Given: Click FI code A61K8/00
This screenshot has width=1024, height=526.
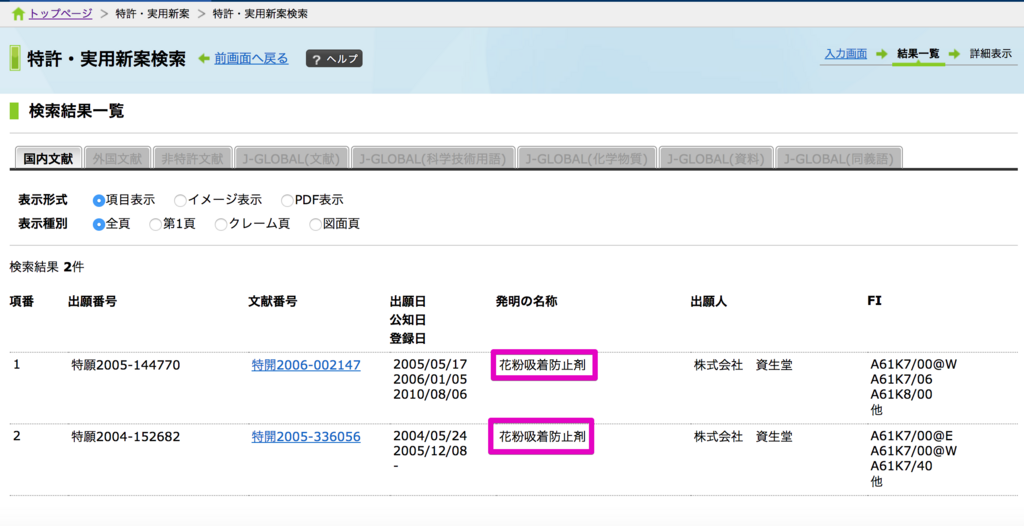Looking at the screenshot, I should pyautogui.click(x=901, y=395).
